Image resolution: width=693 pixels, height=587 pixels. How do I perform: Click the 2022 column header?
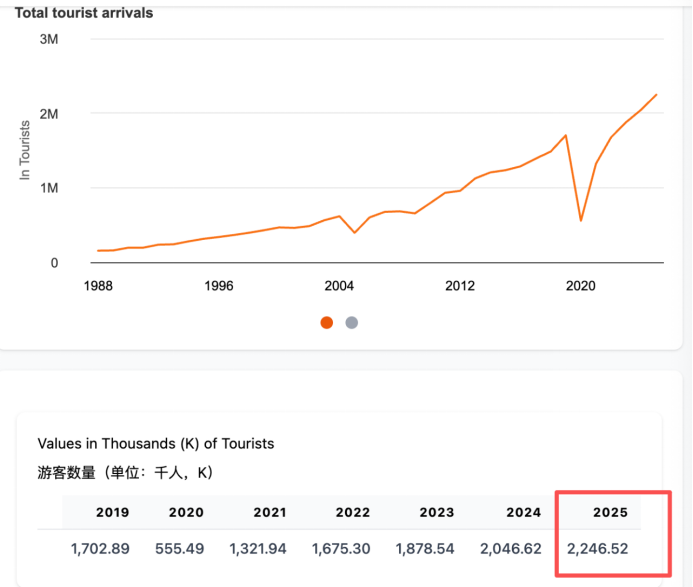352,512
